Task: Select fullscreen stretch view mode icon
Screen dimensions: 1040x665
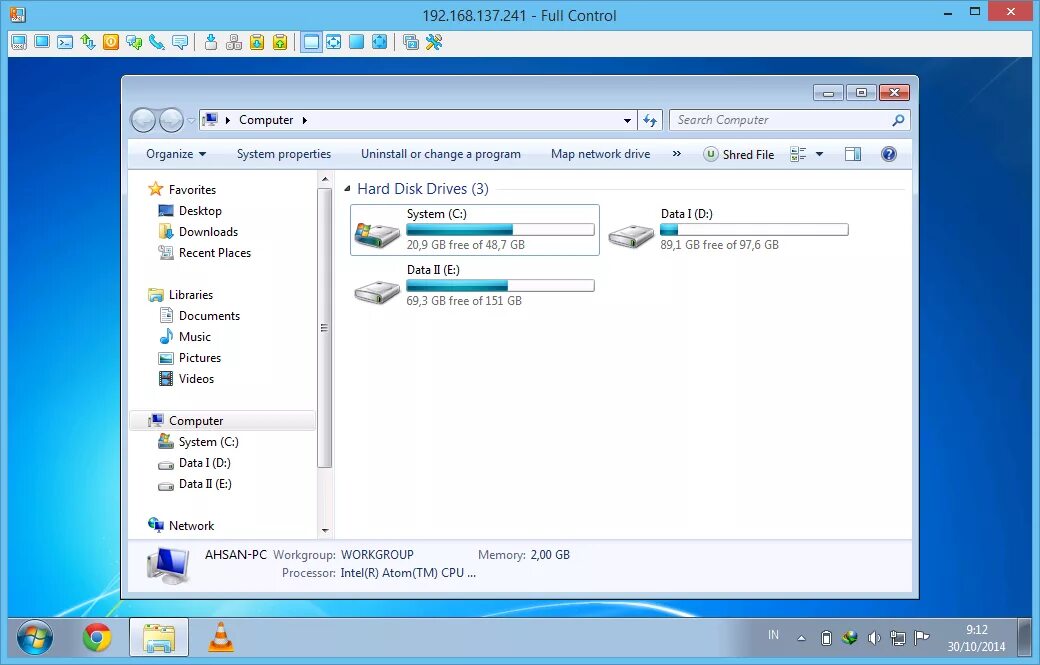Action: point(379,42)
